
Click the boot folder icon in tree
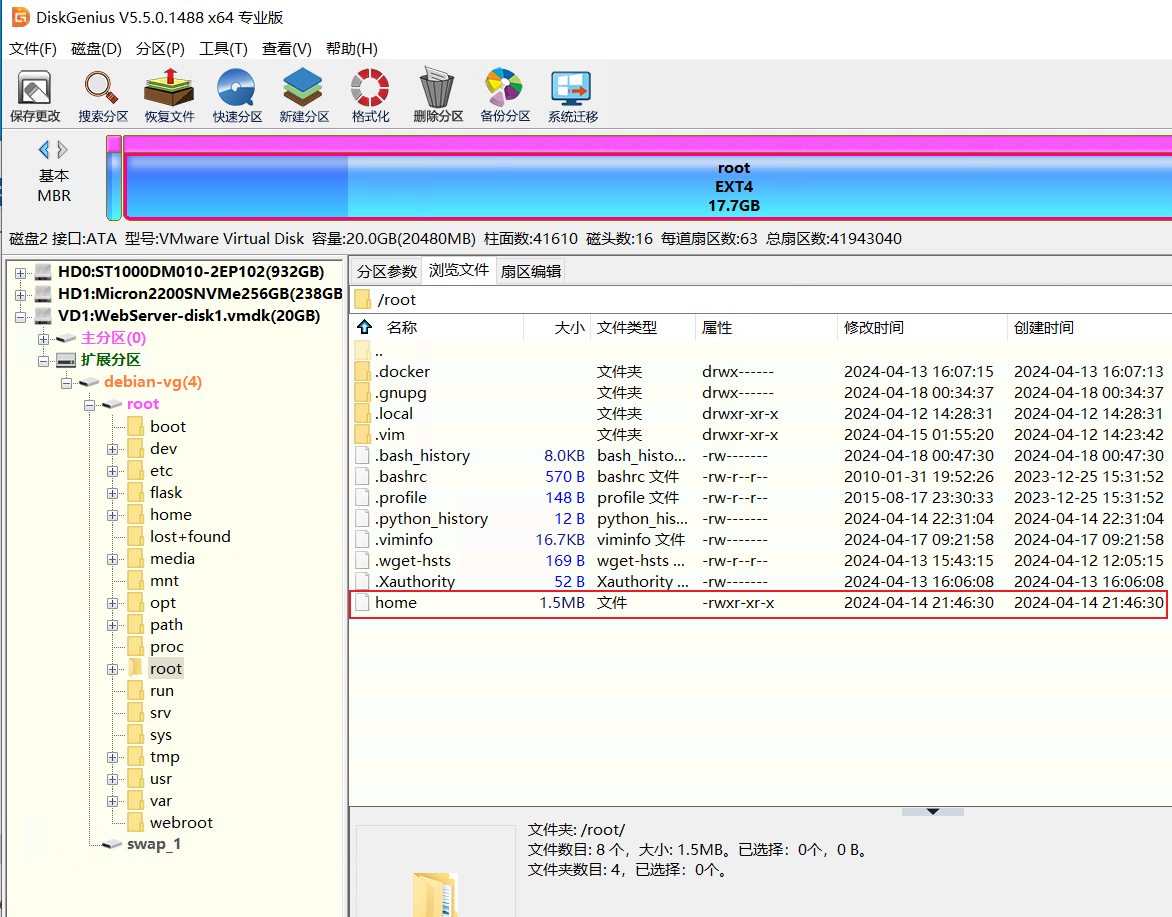click(135, 427)
